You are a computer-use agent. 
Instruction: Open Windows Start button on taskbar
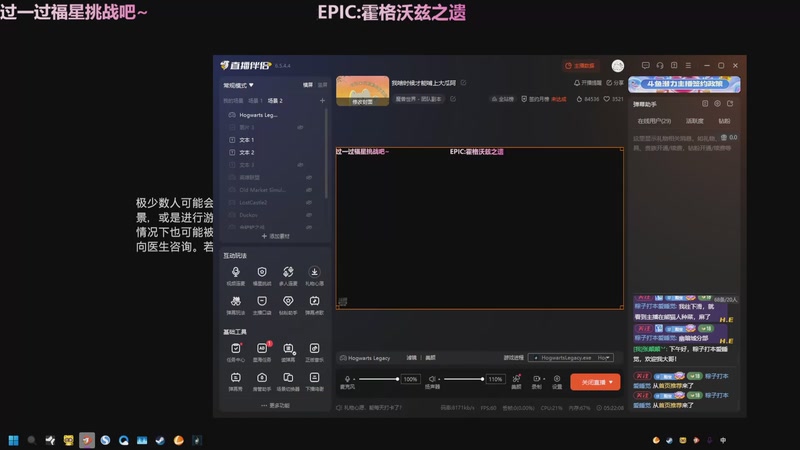tap(13, 440)
